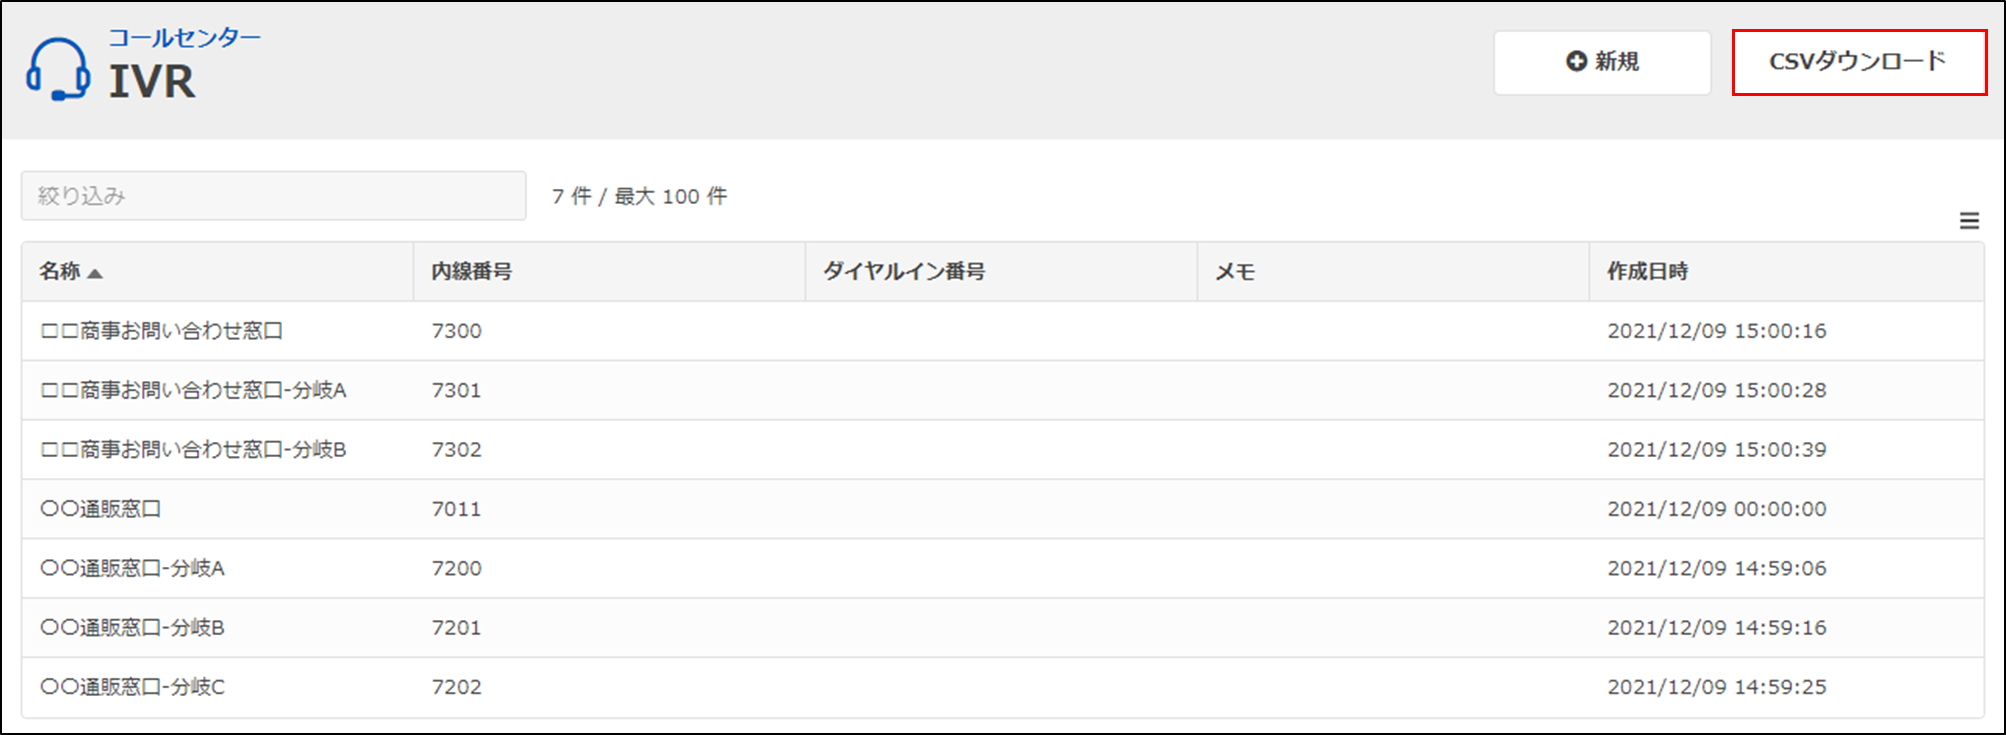
Task: Sort by メモ column header
Action: (x=1235, y=272)
